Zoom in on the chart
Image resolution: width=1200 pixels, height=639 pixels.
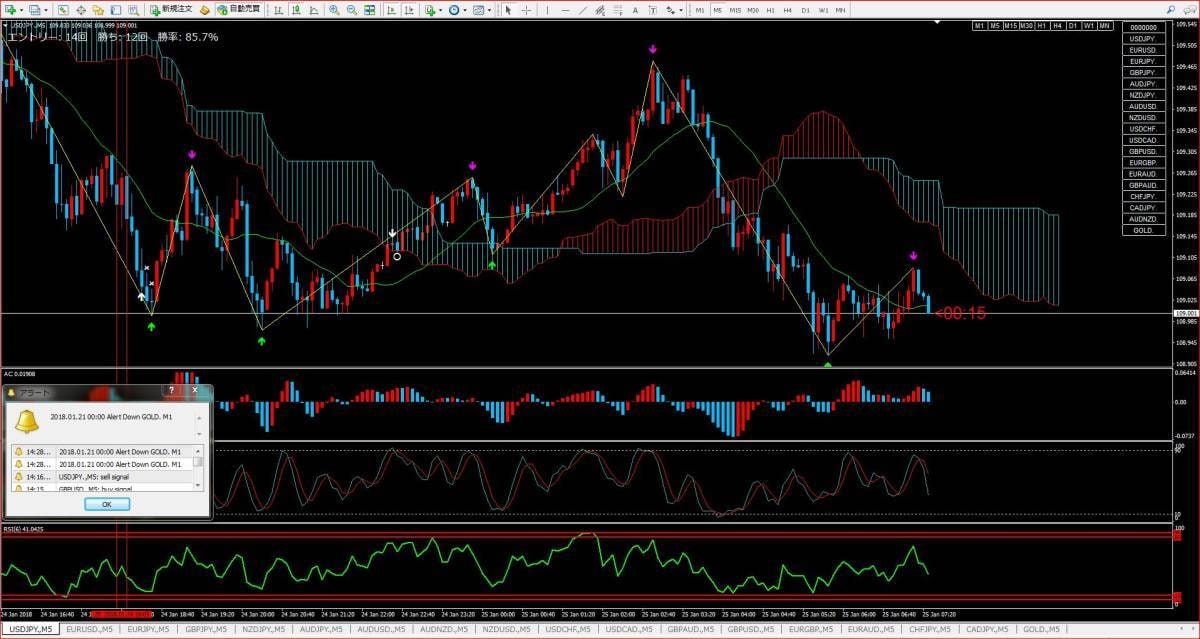pyautogui.click(x=334, y=9)
